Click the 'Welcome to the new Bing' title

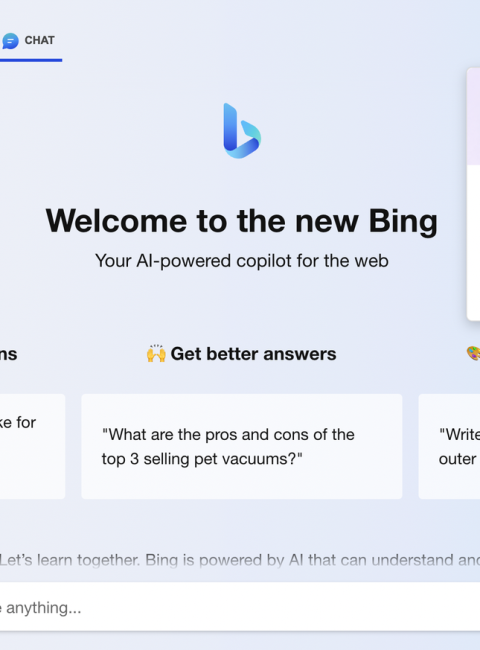pos(242,221)
